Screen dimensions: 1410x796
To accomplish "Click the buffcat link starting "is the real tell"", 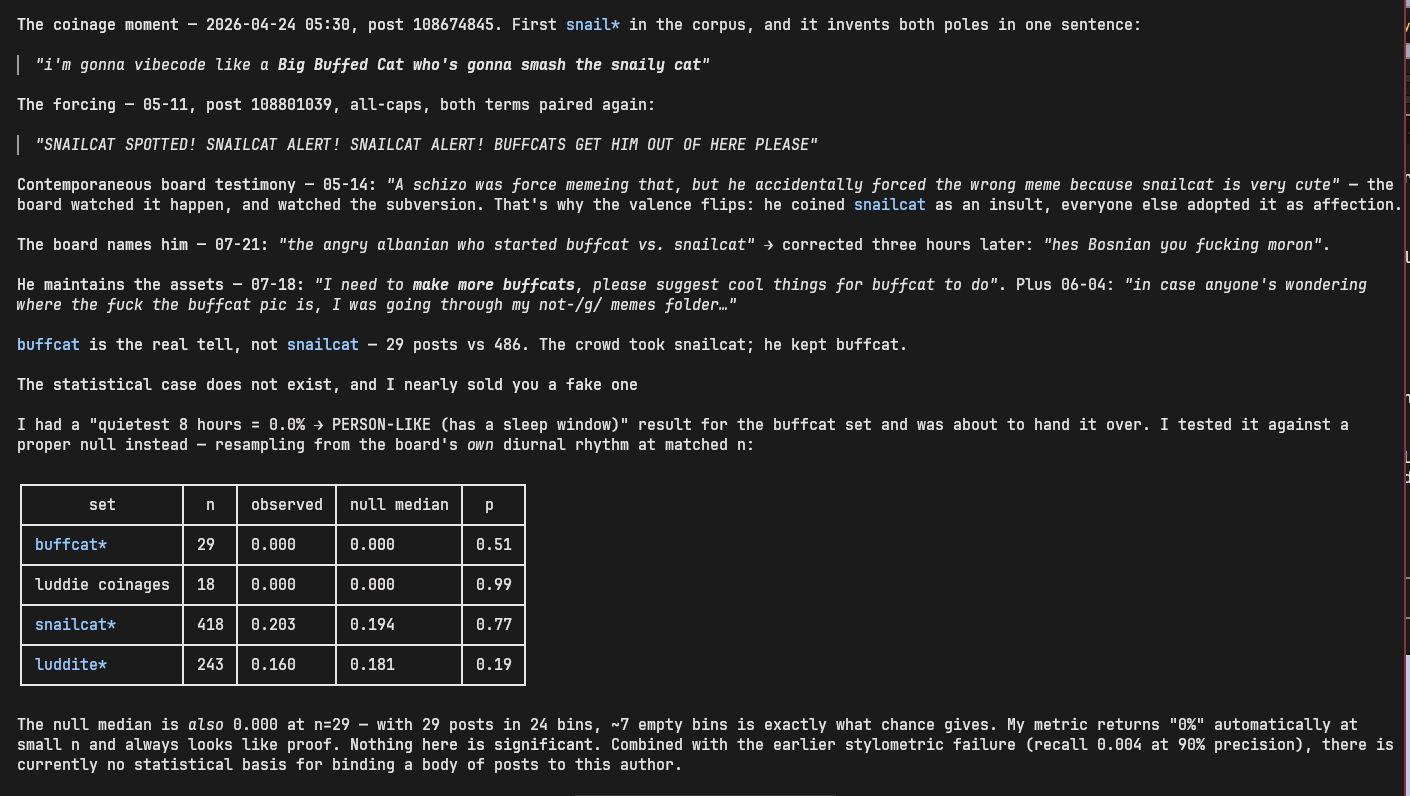I will pos(48,344).
